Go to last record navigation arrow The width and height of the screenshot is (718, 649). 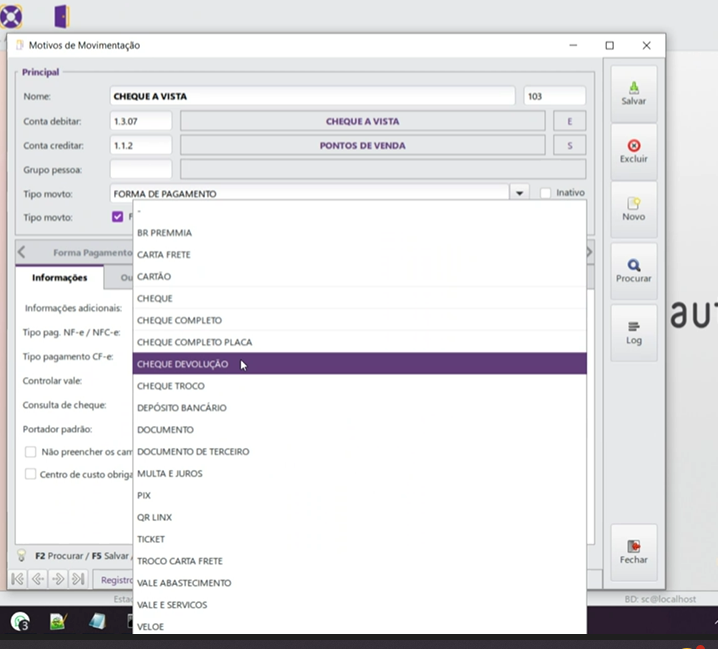78,579
